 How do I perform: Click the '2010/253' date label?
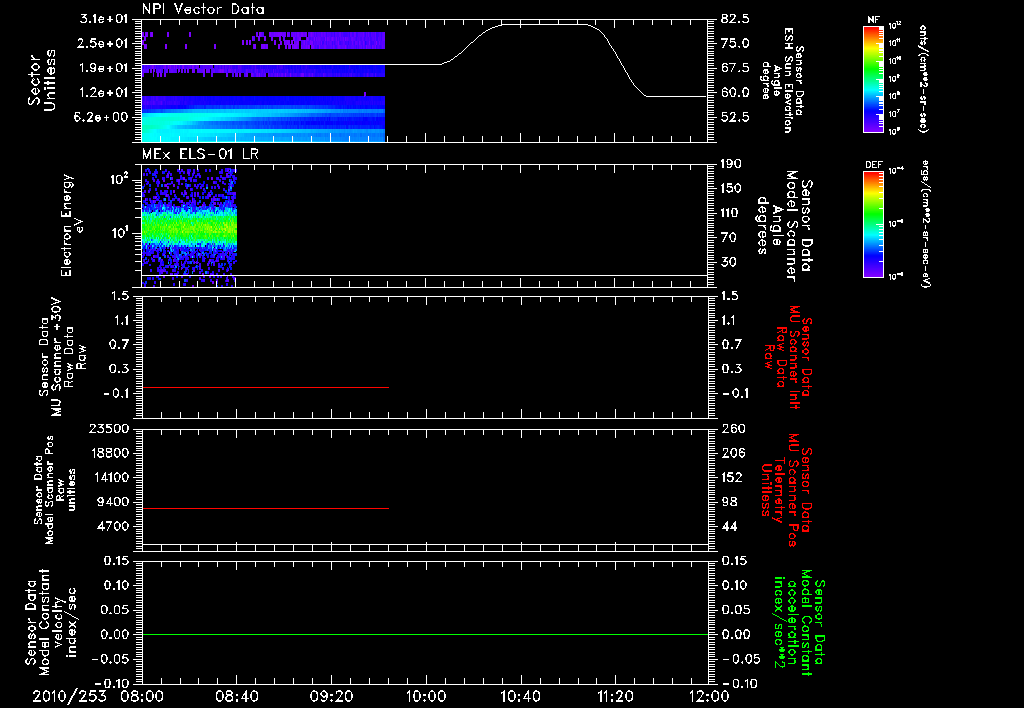[69, 697]
